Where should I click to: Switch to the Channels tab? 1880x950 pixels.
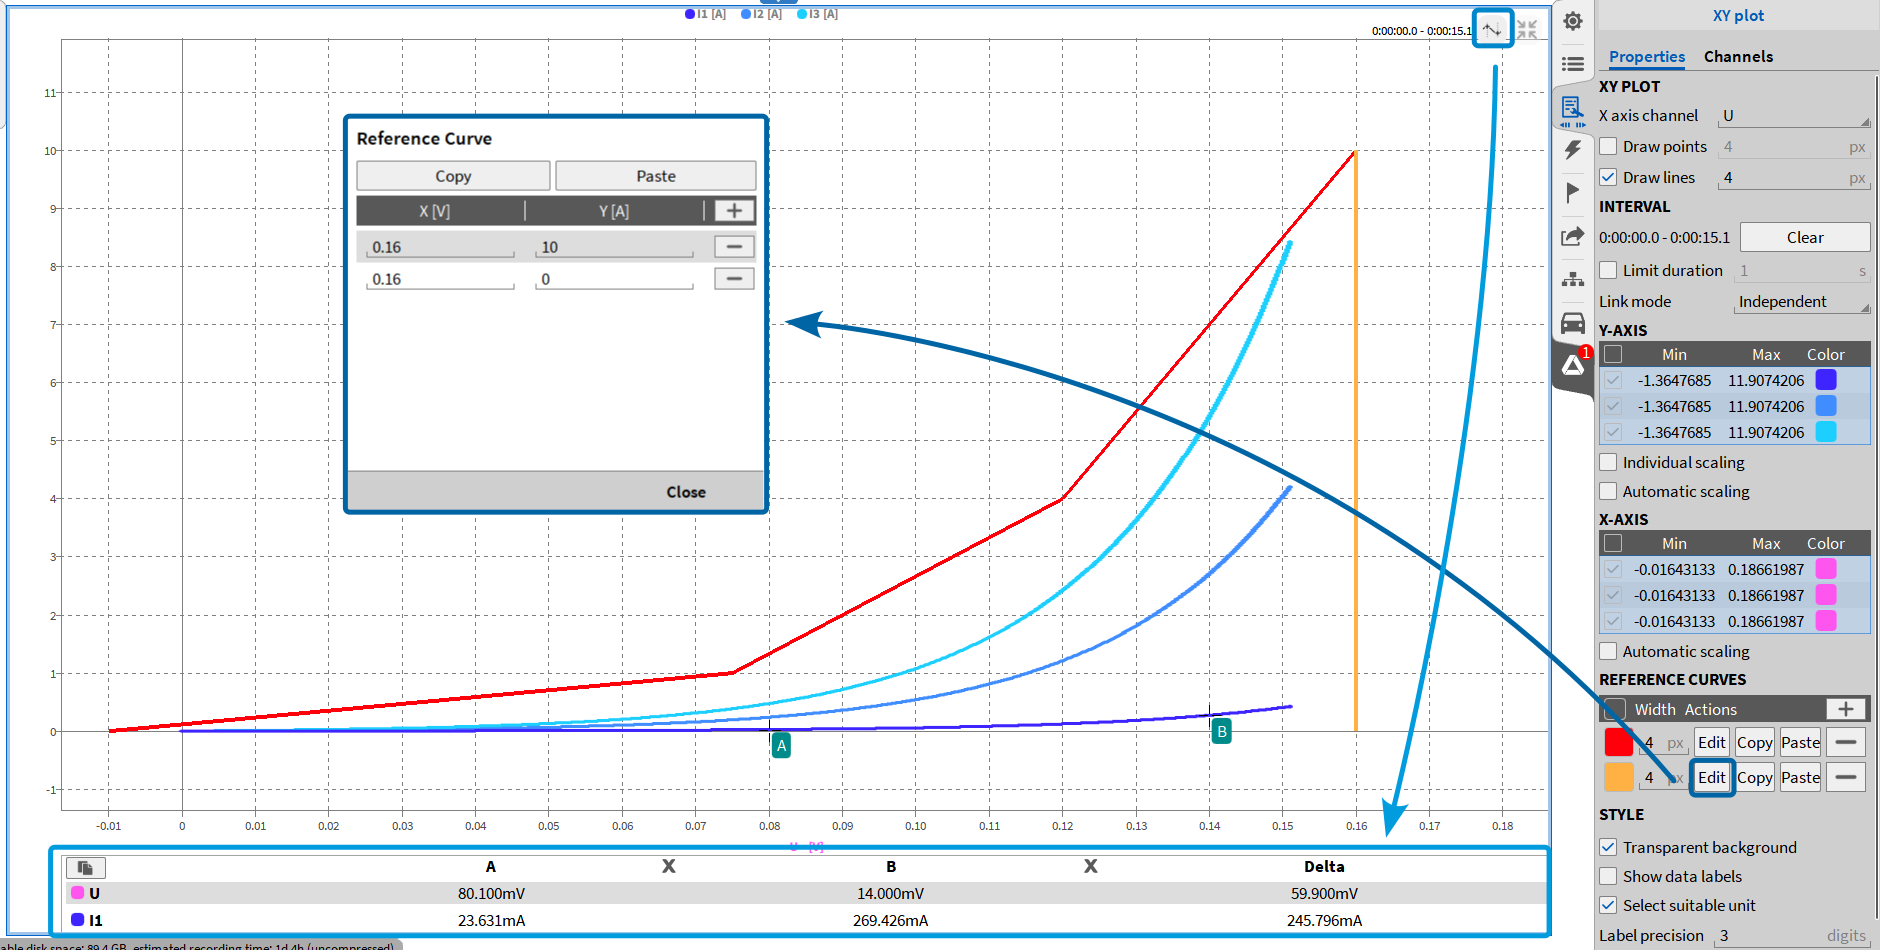[1738, 57]
